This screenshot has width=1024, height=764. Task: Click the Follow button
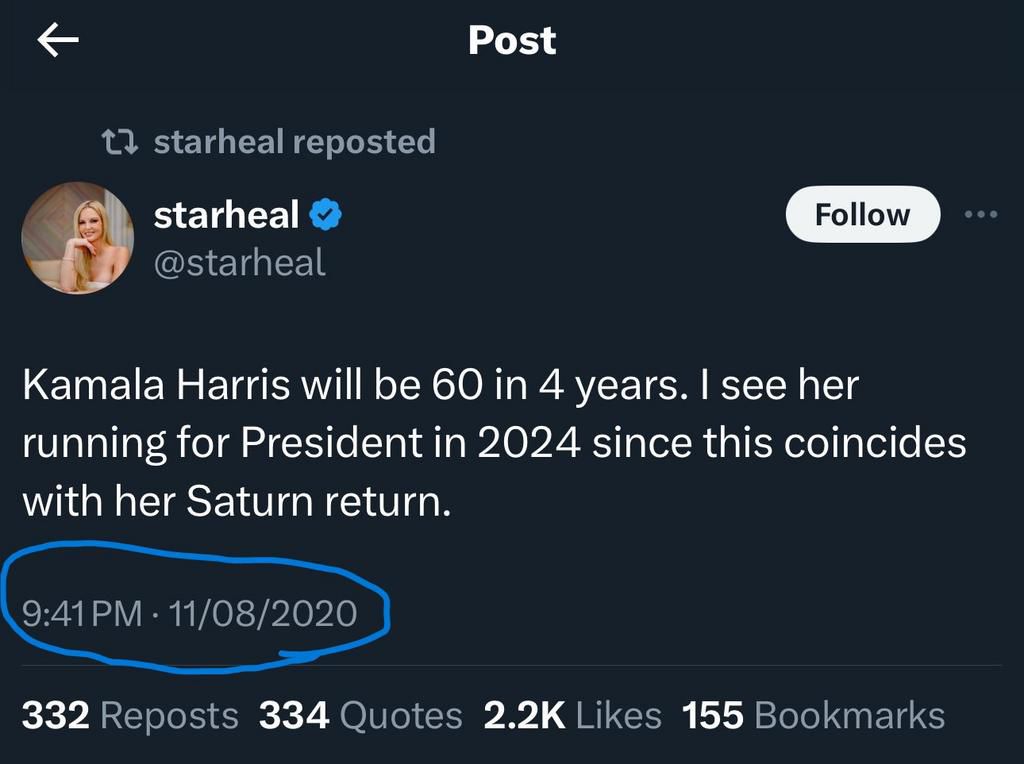862,213
